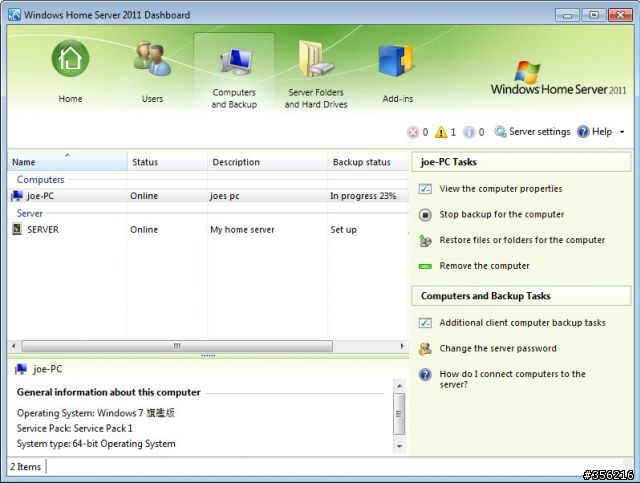Choose Remove the computer

(x=484, y=266)
